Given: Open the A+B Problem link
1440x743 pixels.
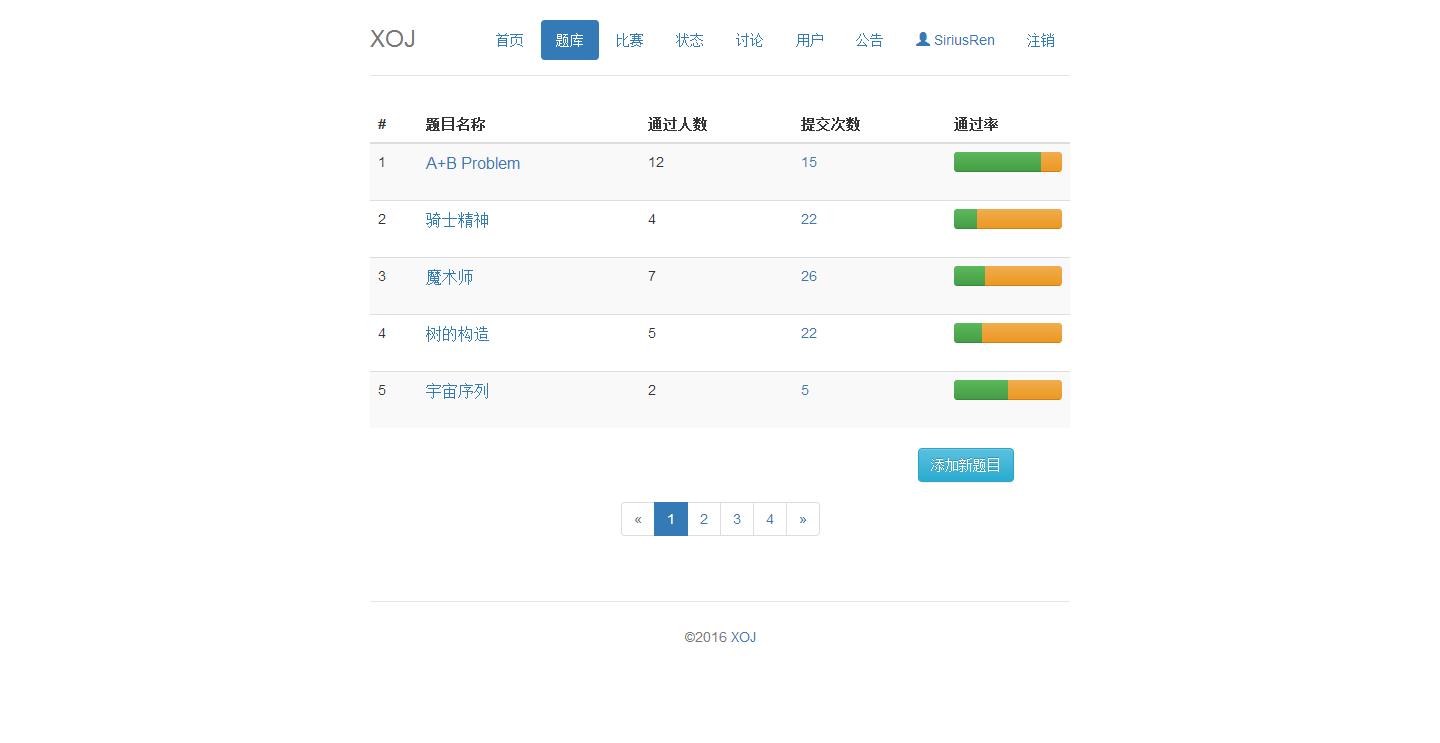Looking at the screenshot, I should pyautogui.click(x=473, y=163).
